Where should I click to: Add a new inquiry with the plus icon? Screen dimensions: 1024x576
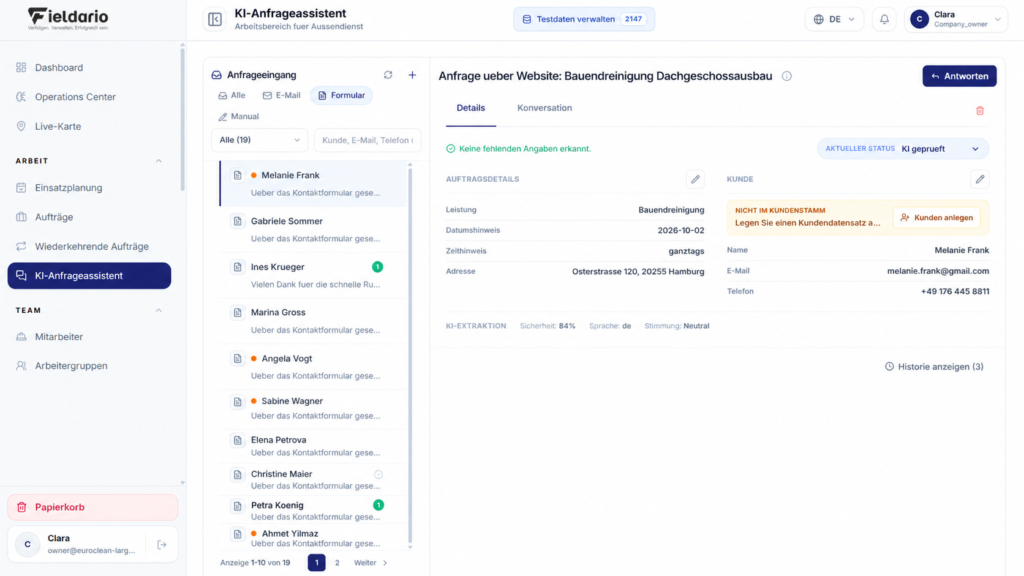(x=412, y=75)
